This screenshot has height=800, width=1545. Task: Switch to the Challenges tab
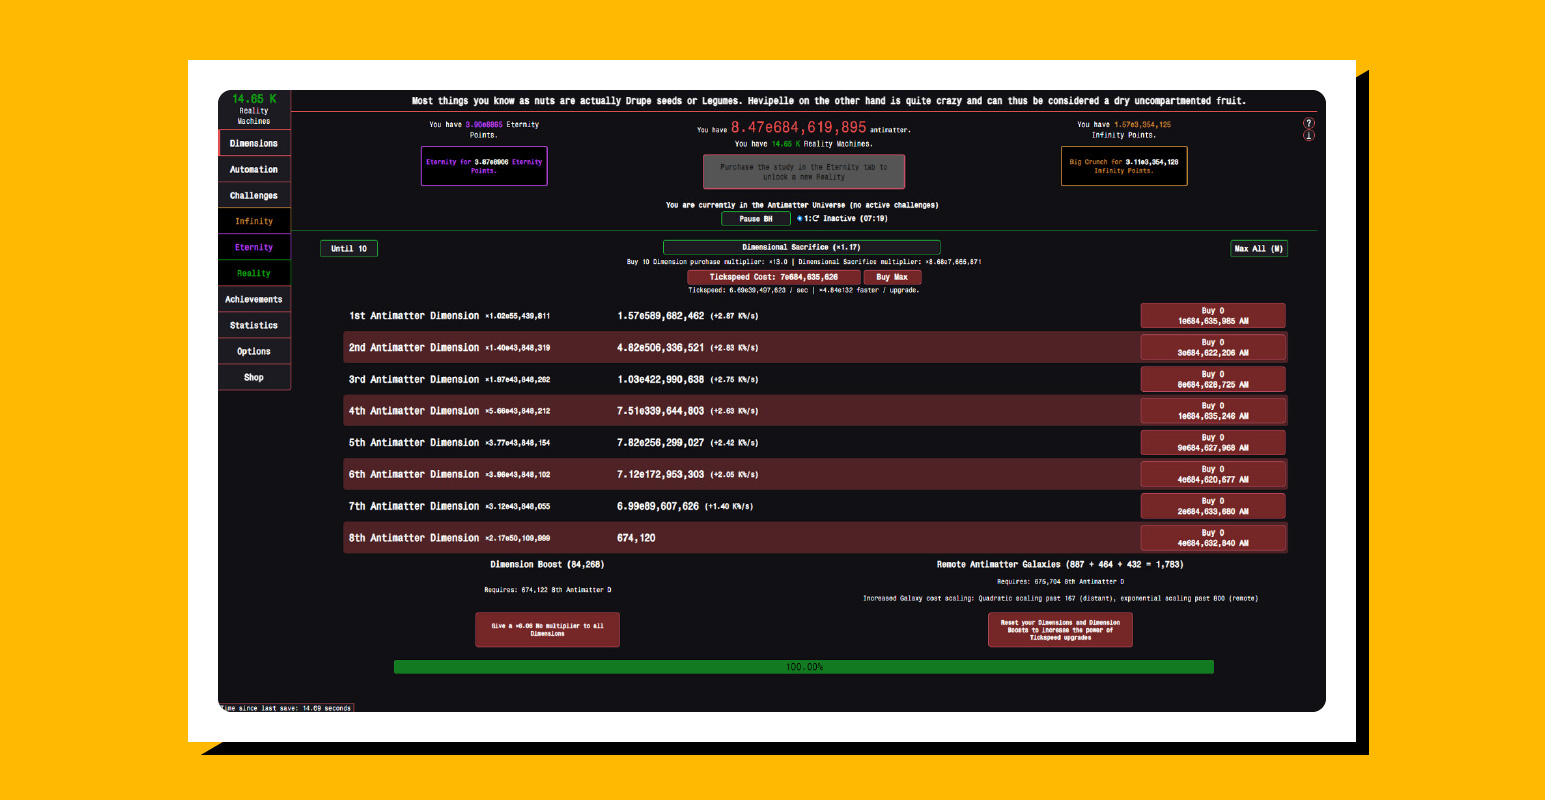tap(254, 195)
